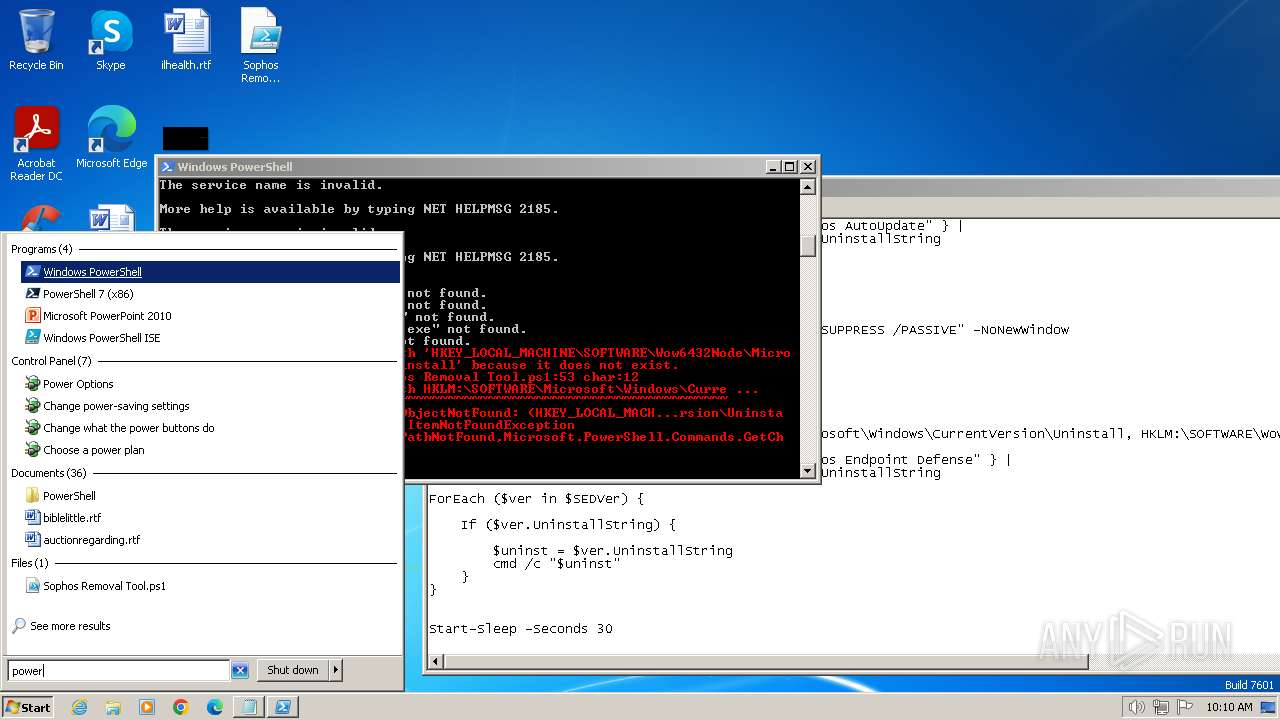This screenshot has height=720, width=1280.
Task: Click the volume icon in system tray
Action: coord(1136,707)
